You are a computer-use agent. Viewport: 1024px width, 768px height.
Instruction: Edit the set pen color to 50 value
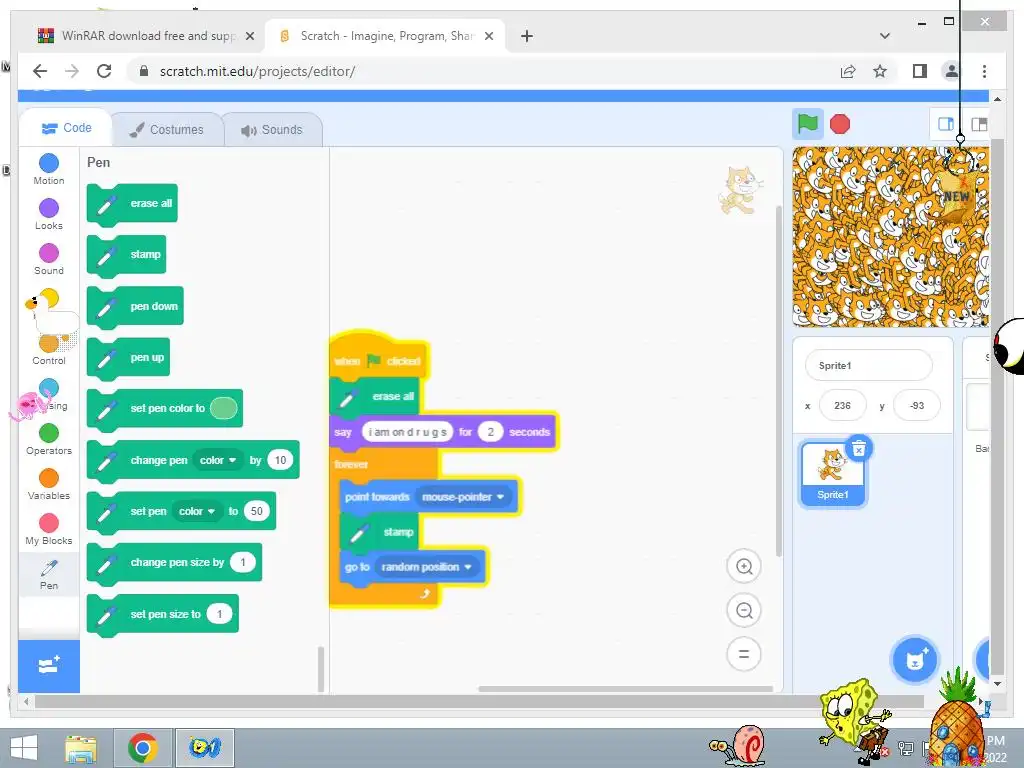[257, 511]
